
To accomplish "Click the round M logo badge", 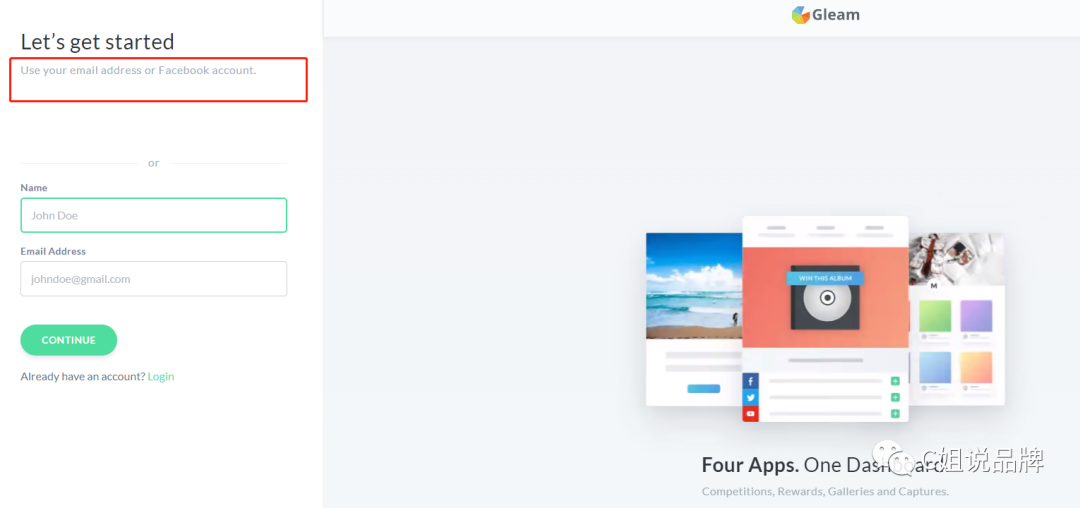I will pos(933,285).
